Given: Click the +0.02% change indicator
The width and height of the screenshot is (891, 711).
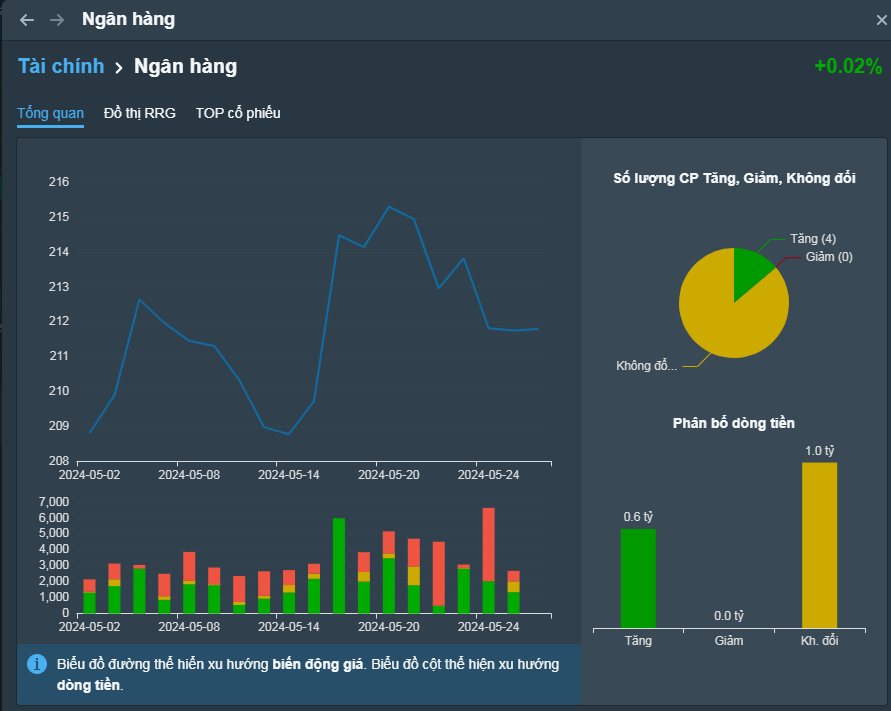Looking at the screenshot, I should (847, 67).
